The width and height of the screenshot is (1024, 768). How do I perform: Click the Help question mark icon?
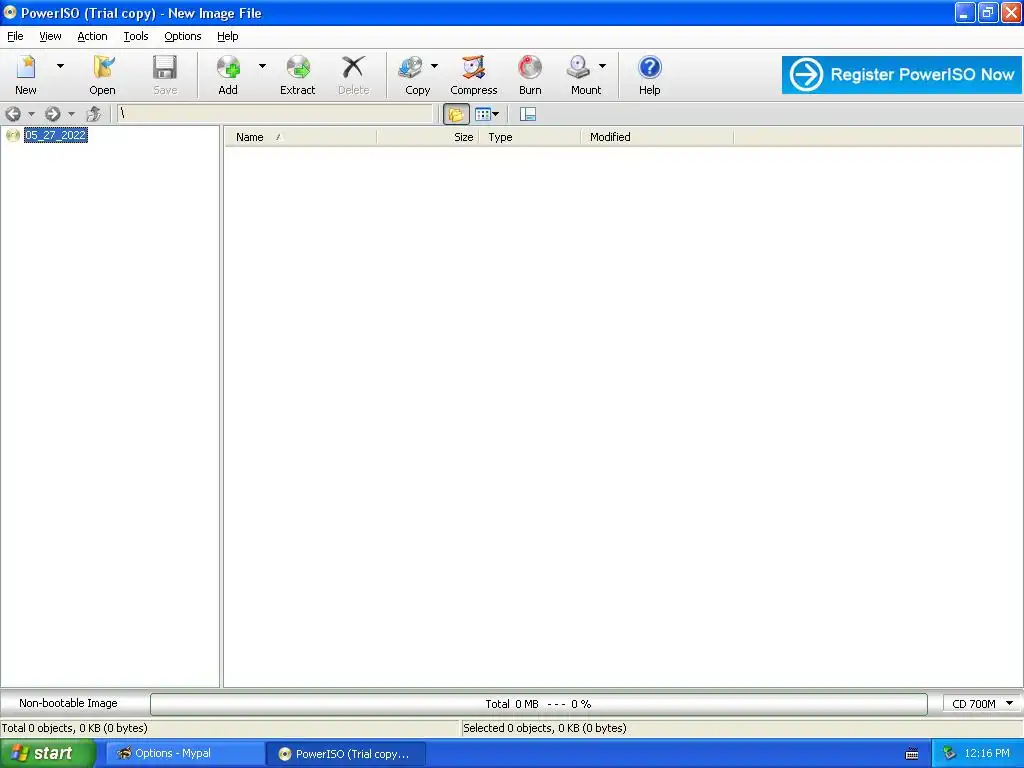coord(649,67)
